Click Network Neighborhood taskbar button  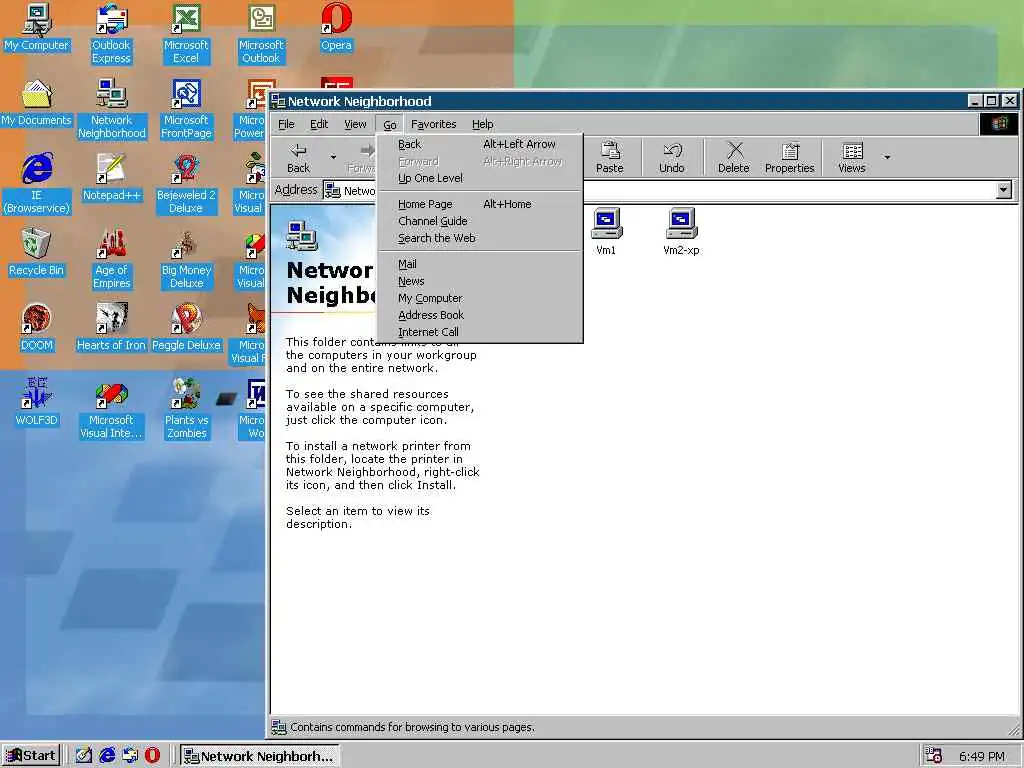pos(260,756)
